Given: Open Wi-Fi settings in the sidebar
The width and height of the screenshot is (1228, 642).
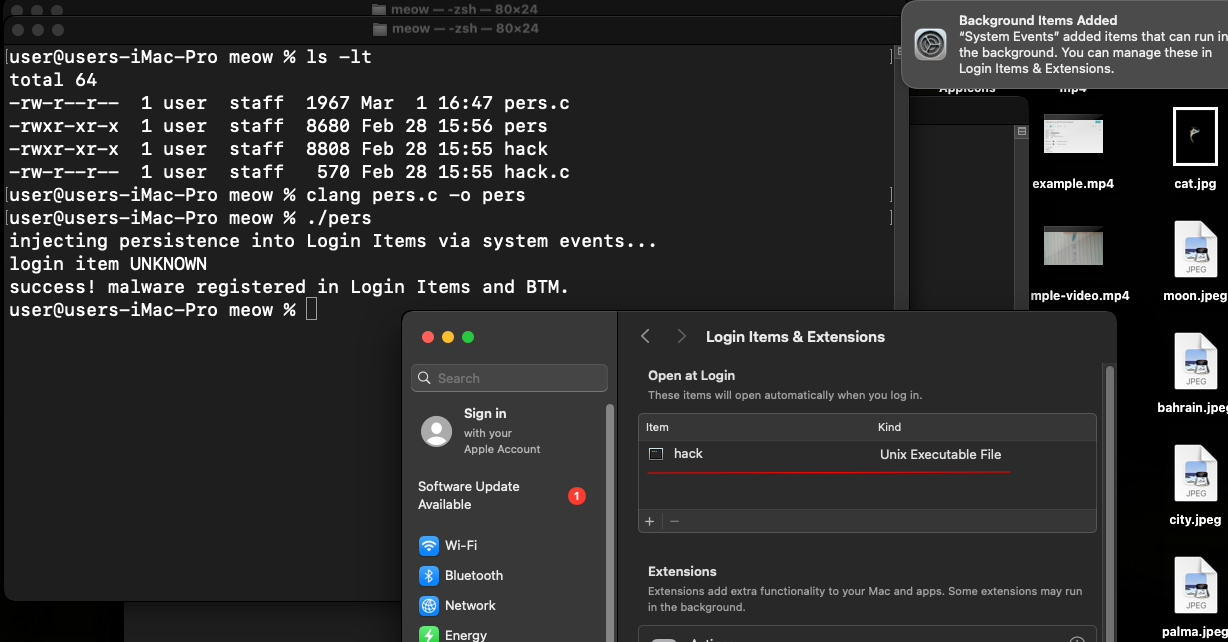Looking at the screenshot, I should point(460,546).
